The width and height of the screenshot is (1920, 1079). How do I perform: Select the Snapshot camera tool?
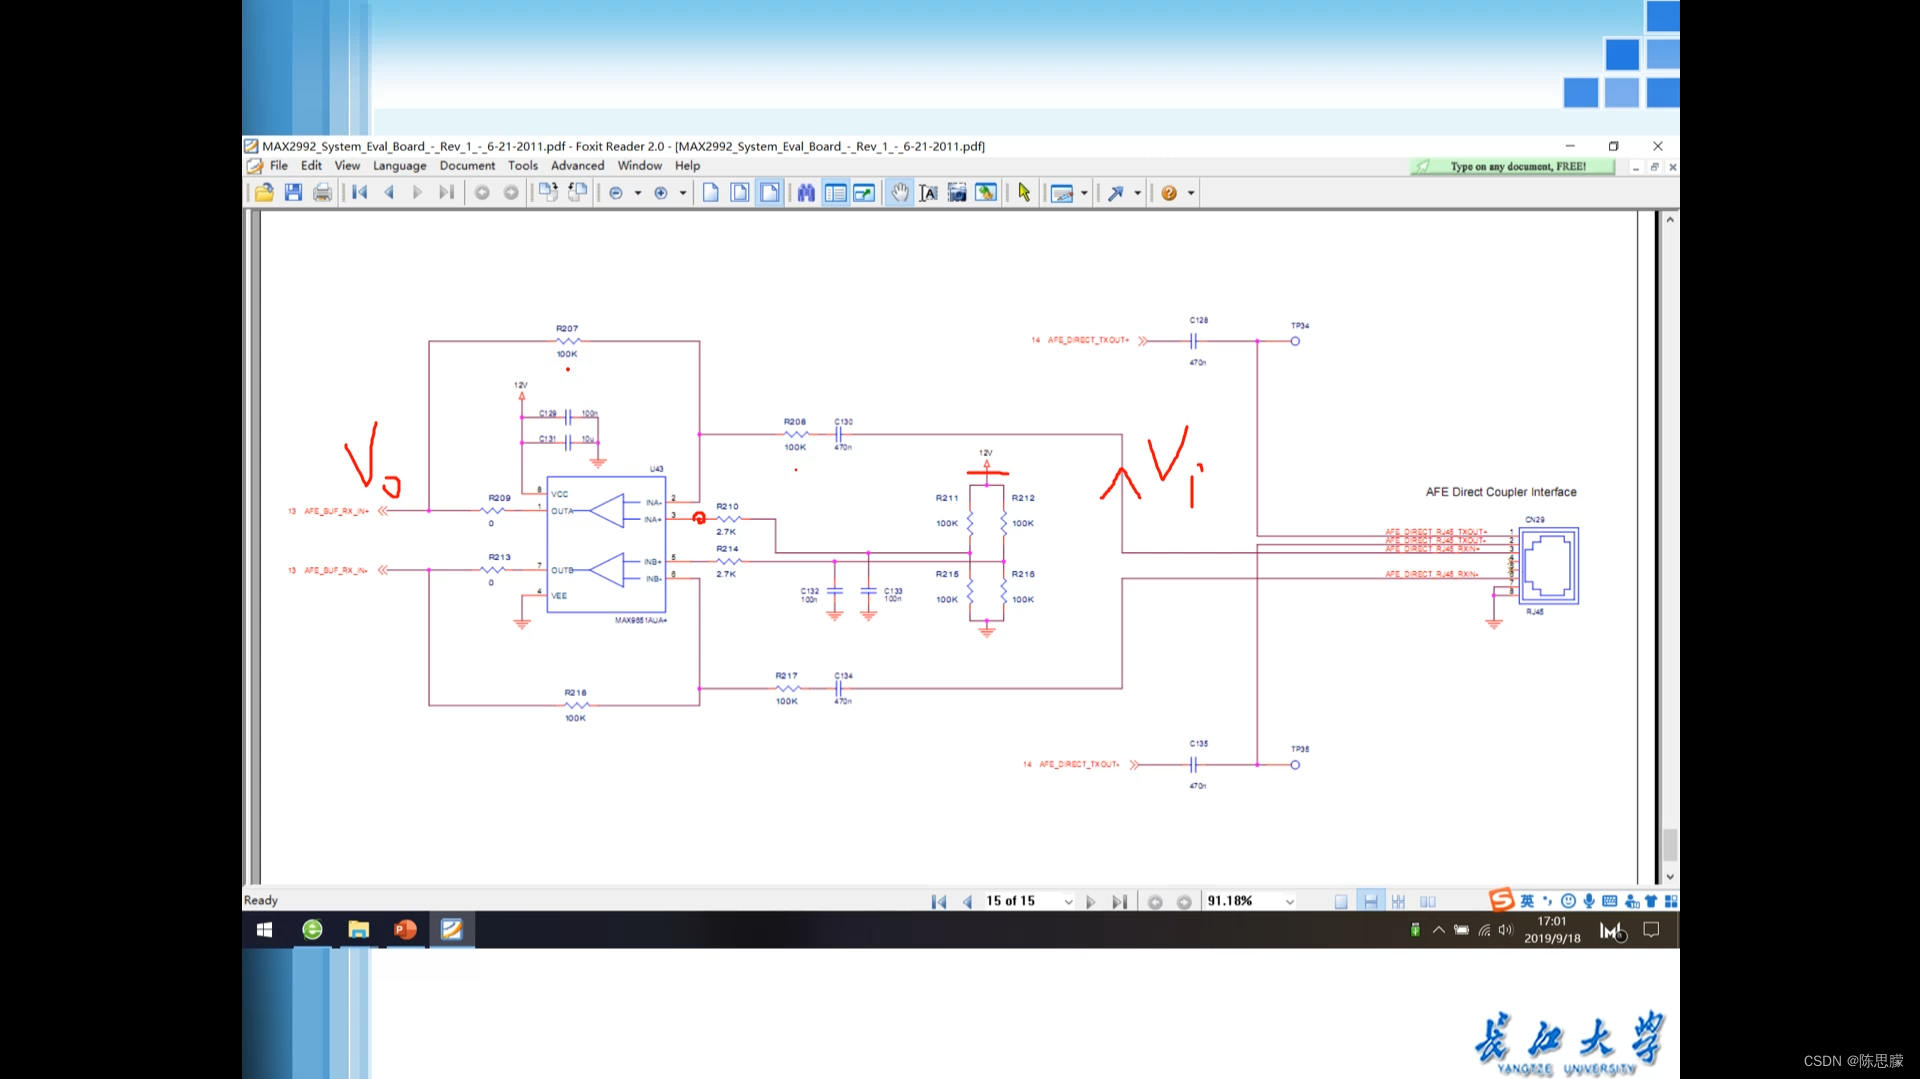coord(957,193)
